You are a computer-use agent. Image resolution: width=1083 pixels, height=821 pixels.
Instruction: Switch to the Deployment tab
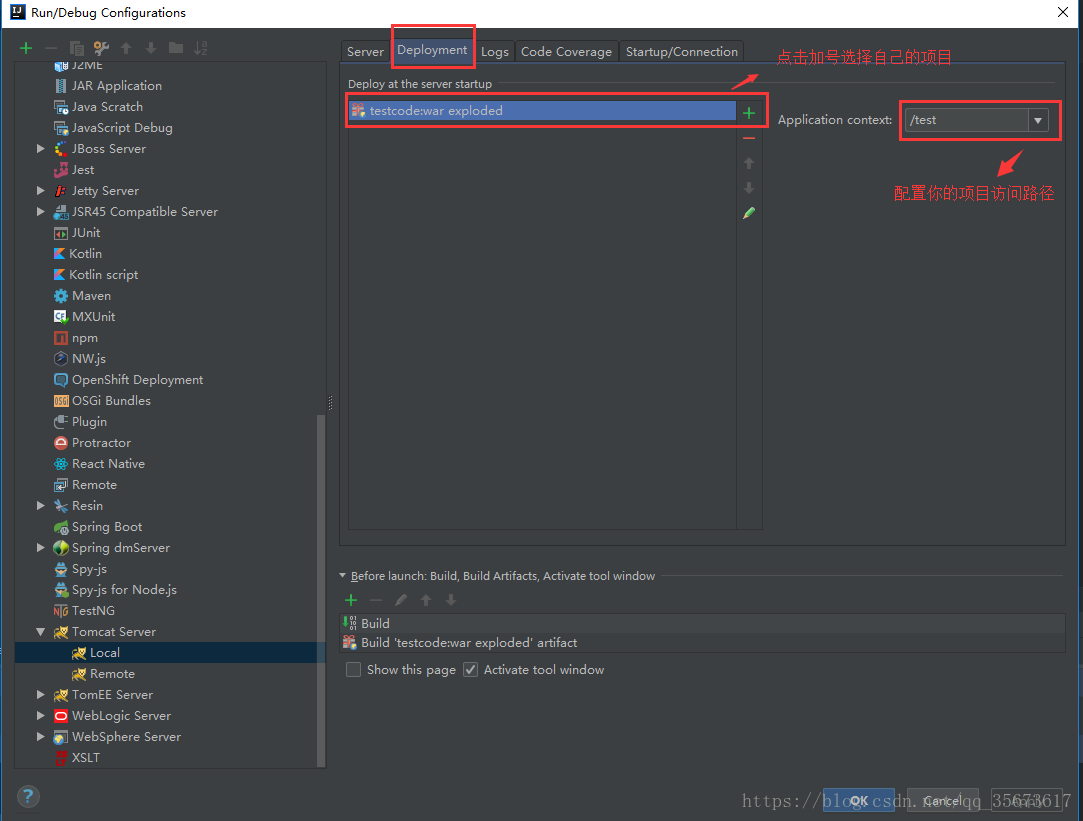[432, 50]
